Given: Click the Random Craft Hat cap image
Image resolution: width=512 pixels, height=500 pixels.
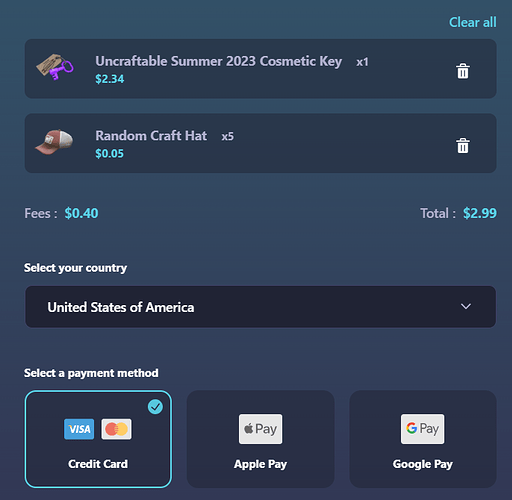Looking at the screenshot, I should click(x=54, y=142).
